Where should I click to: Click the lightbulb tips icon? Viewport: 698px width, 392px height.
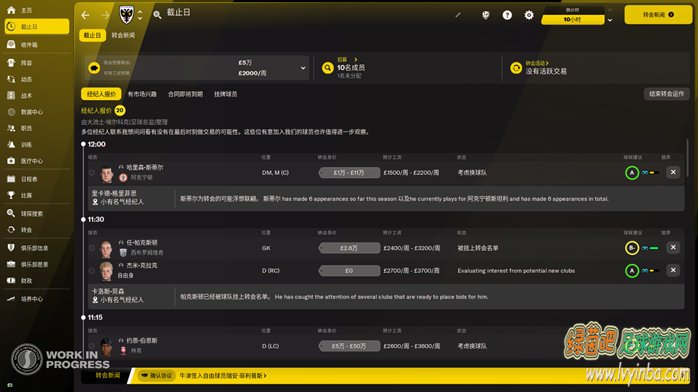coord(486,15)
